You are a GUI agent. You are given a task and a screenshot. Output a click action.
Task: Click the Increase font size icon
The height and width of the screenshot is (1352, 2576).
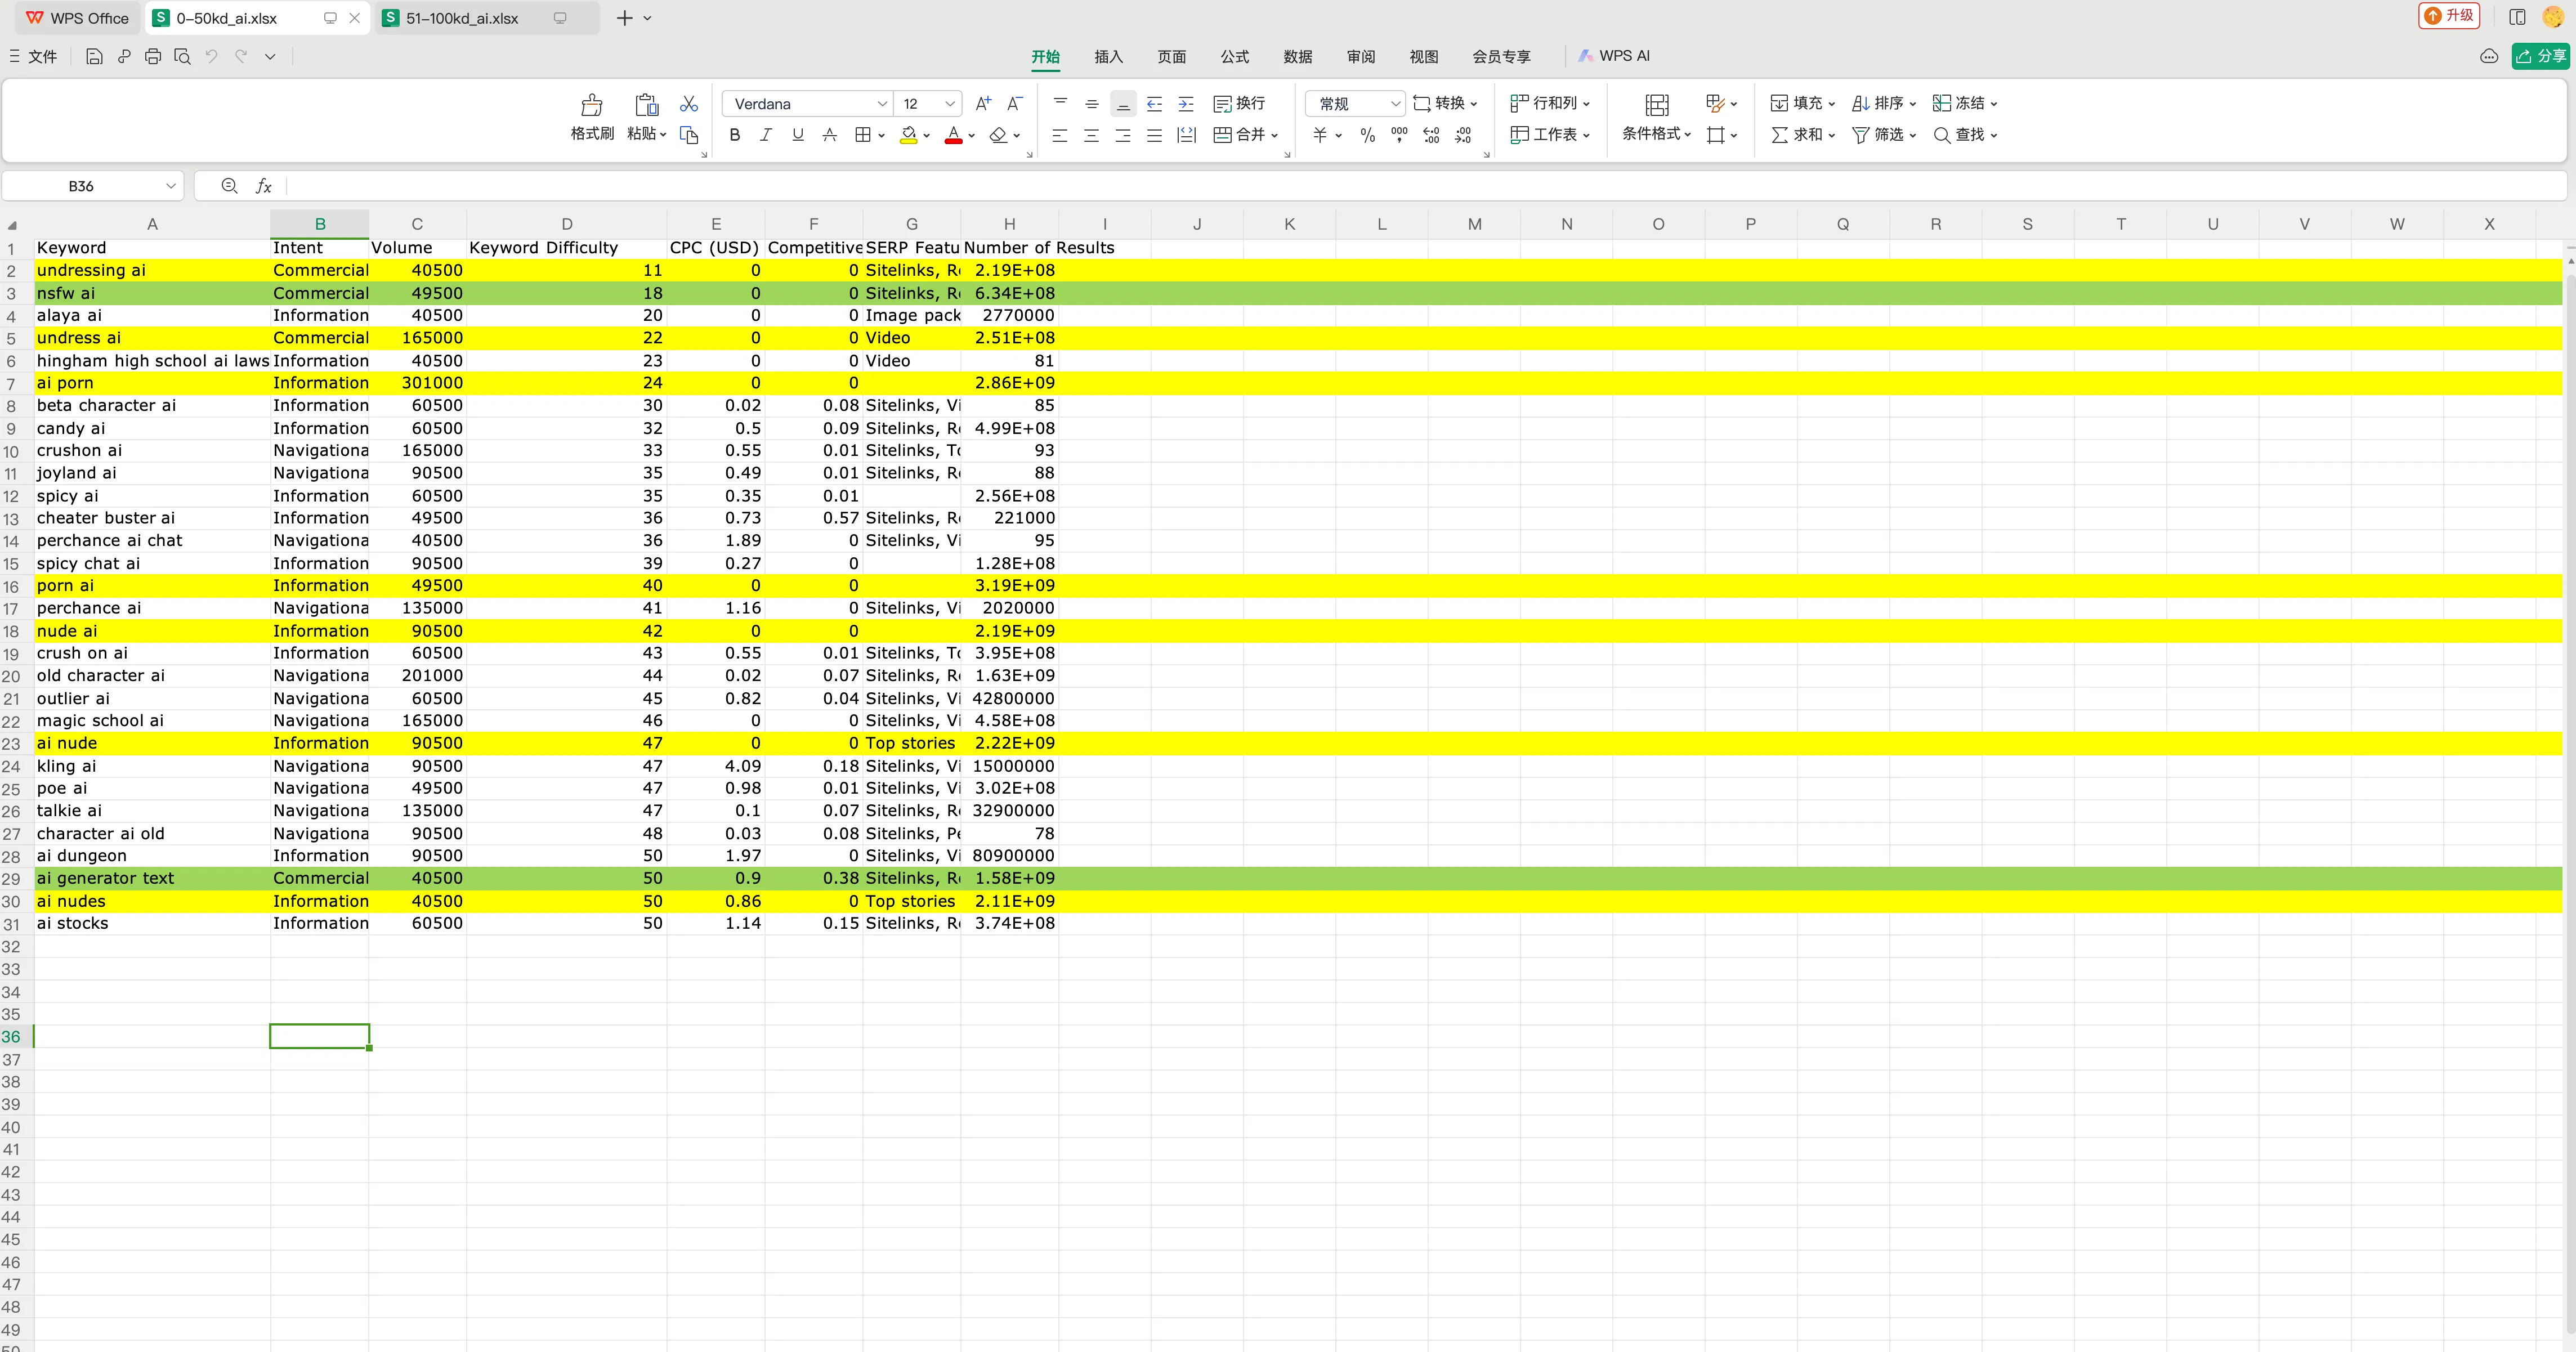pos(983,103)
